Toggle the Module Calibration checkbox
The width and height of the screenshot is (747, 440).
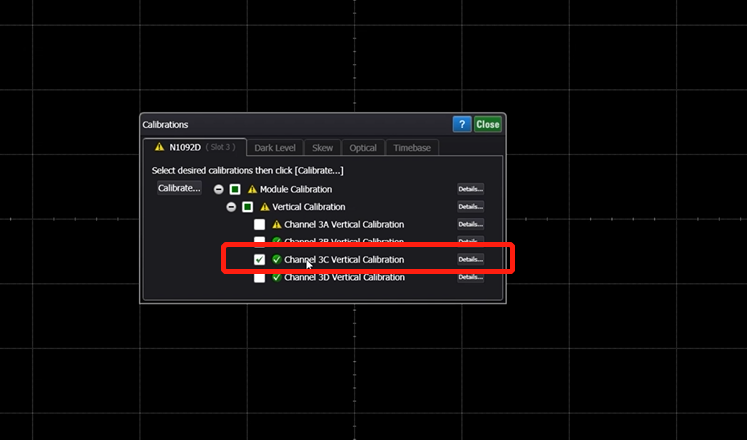[235, 190]
